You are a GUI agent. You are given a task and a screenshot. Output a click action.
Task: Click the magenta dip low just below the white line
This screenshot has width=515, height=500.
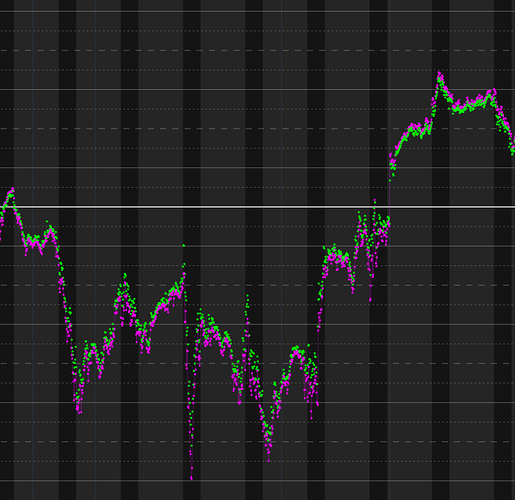click(370, 300)
